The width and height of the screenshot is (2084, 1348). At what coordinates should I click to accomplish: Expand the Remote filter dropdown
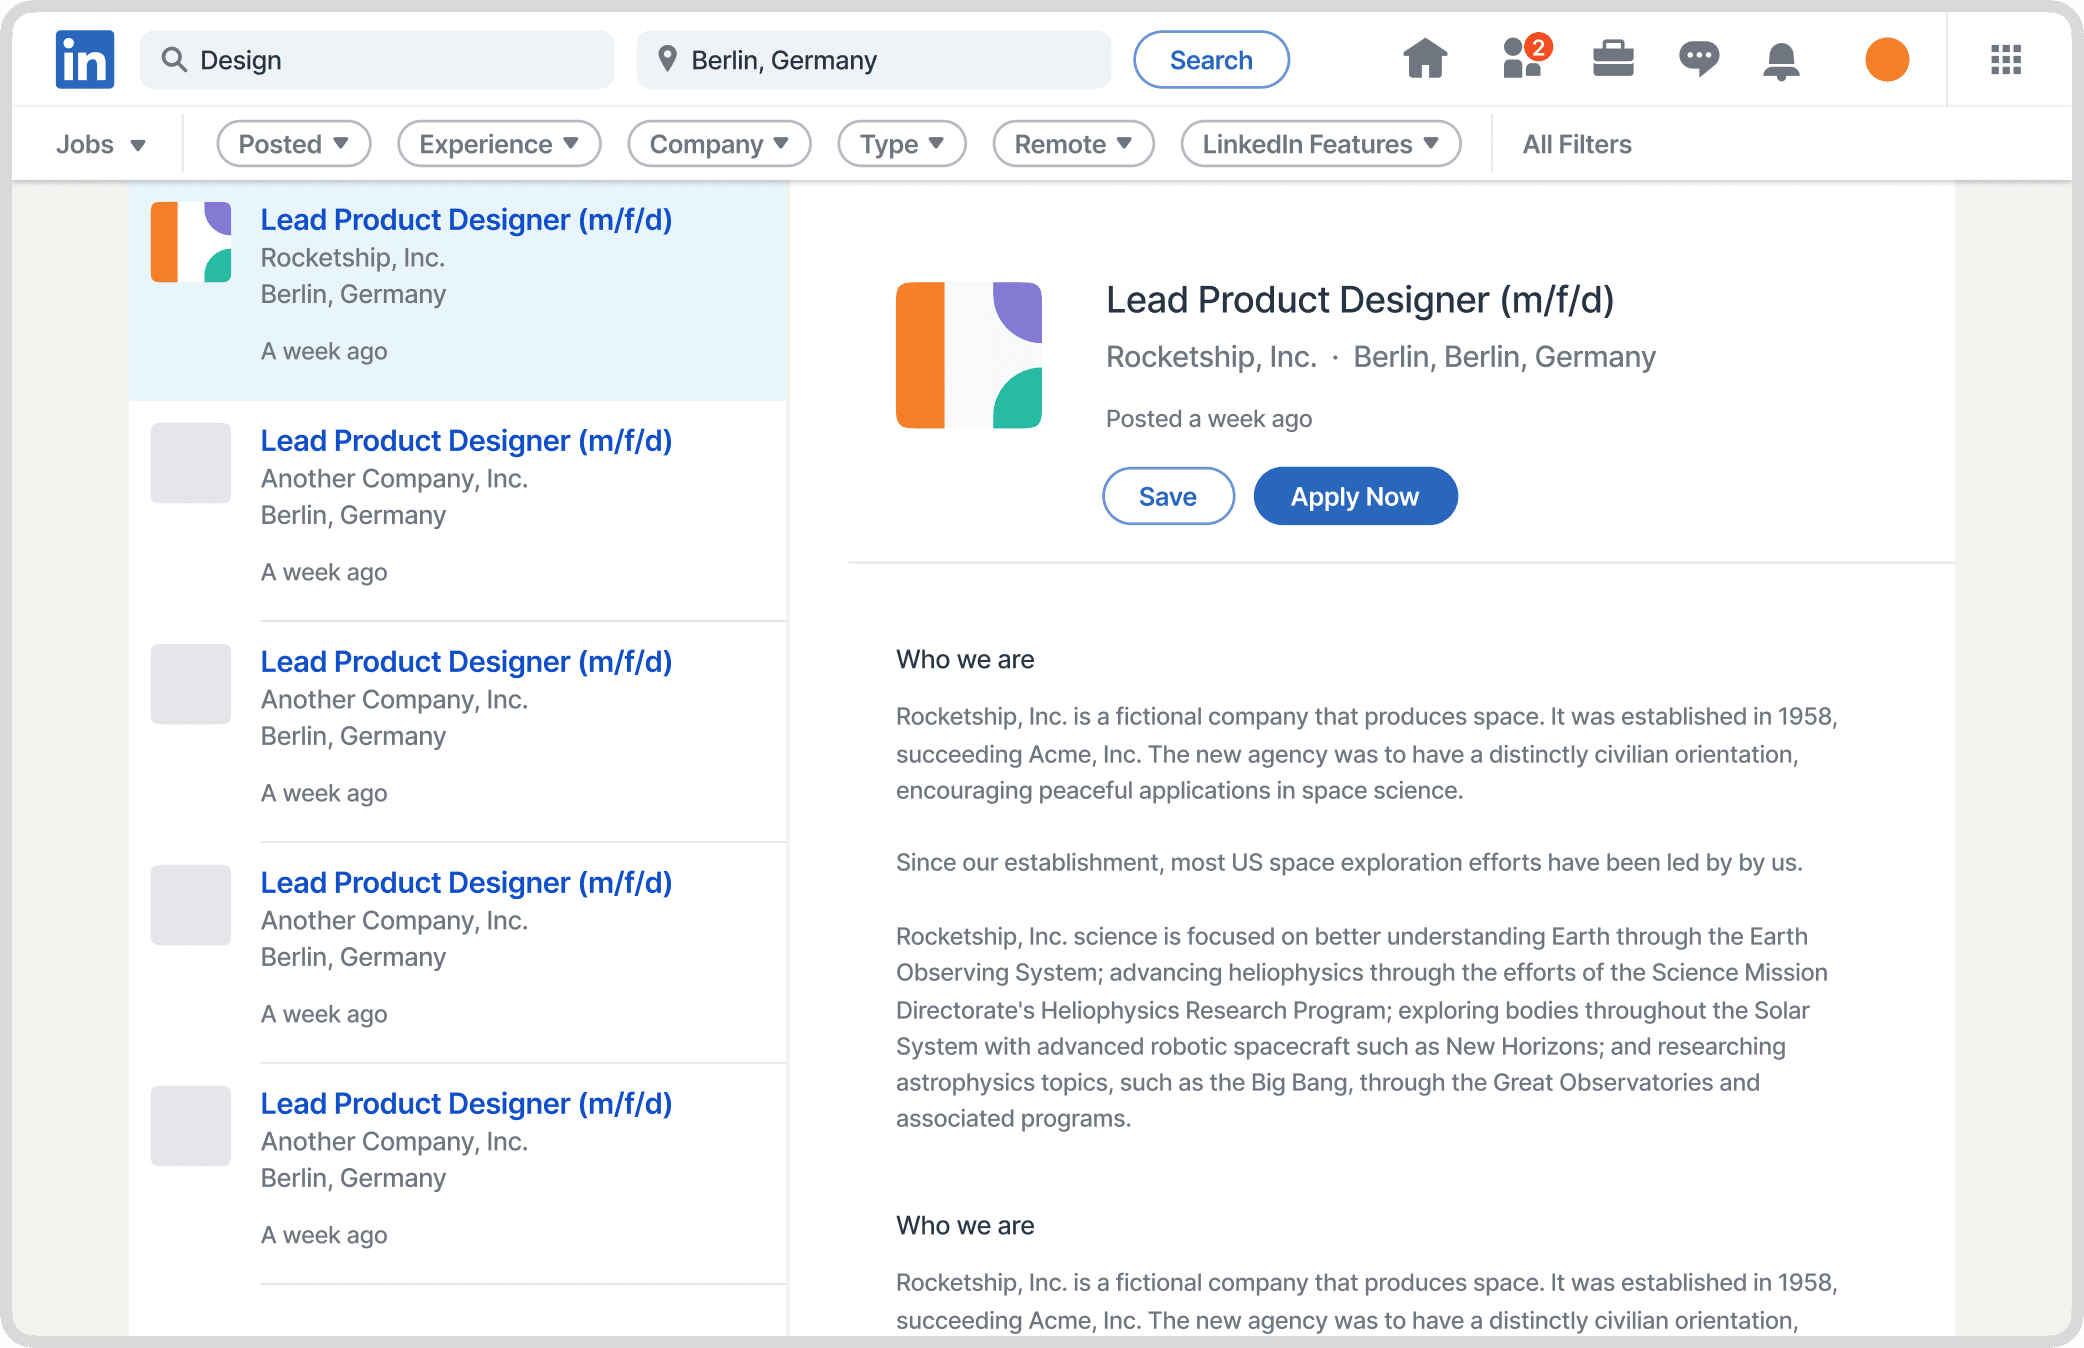[1071, 143]
